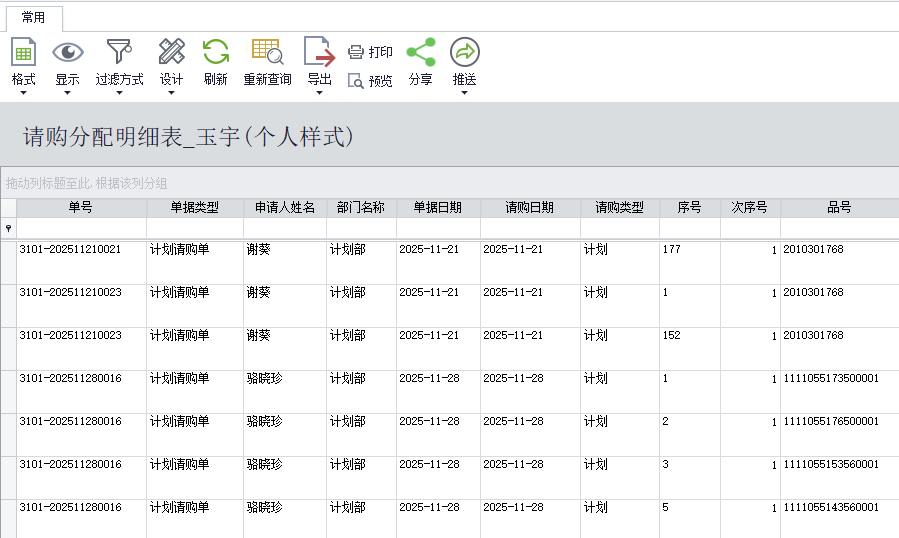Image resolution: width=899 pixels, height=538 pixels.
Task: Click the 品号 column header
Action: click(x=839, y=208)
